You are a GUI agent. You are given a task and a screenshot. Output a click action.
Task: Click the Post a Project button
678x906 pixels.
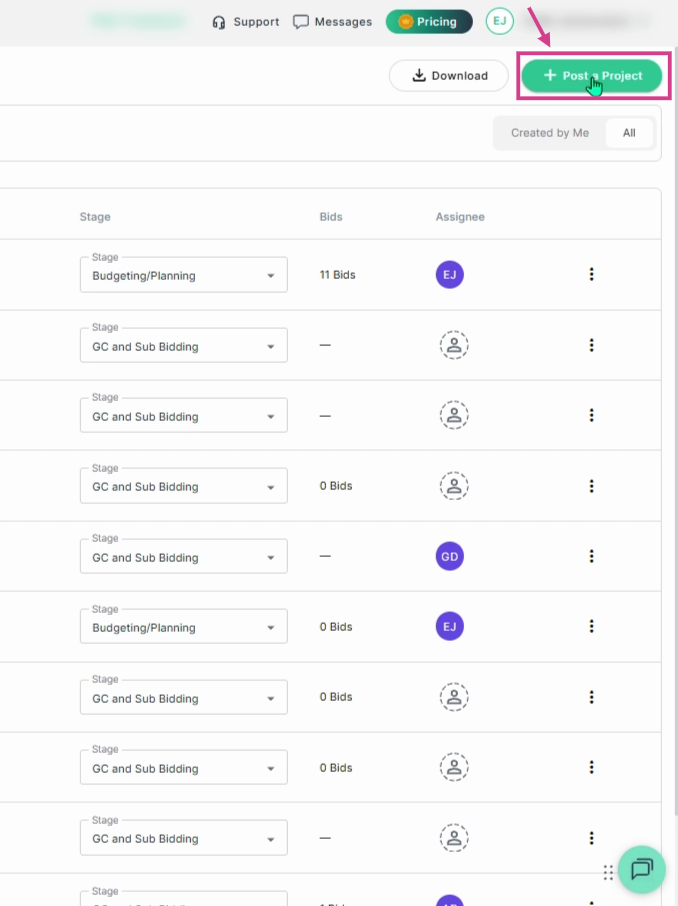(x=592, y=76)
